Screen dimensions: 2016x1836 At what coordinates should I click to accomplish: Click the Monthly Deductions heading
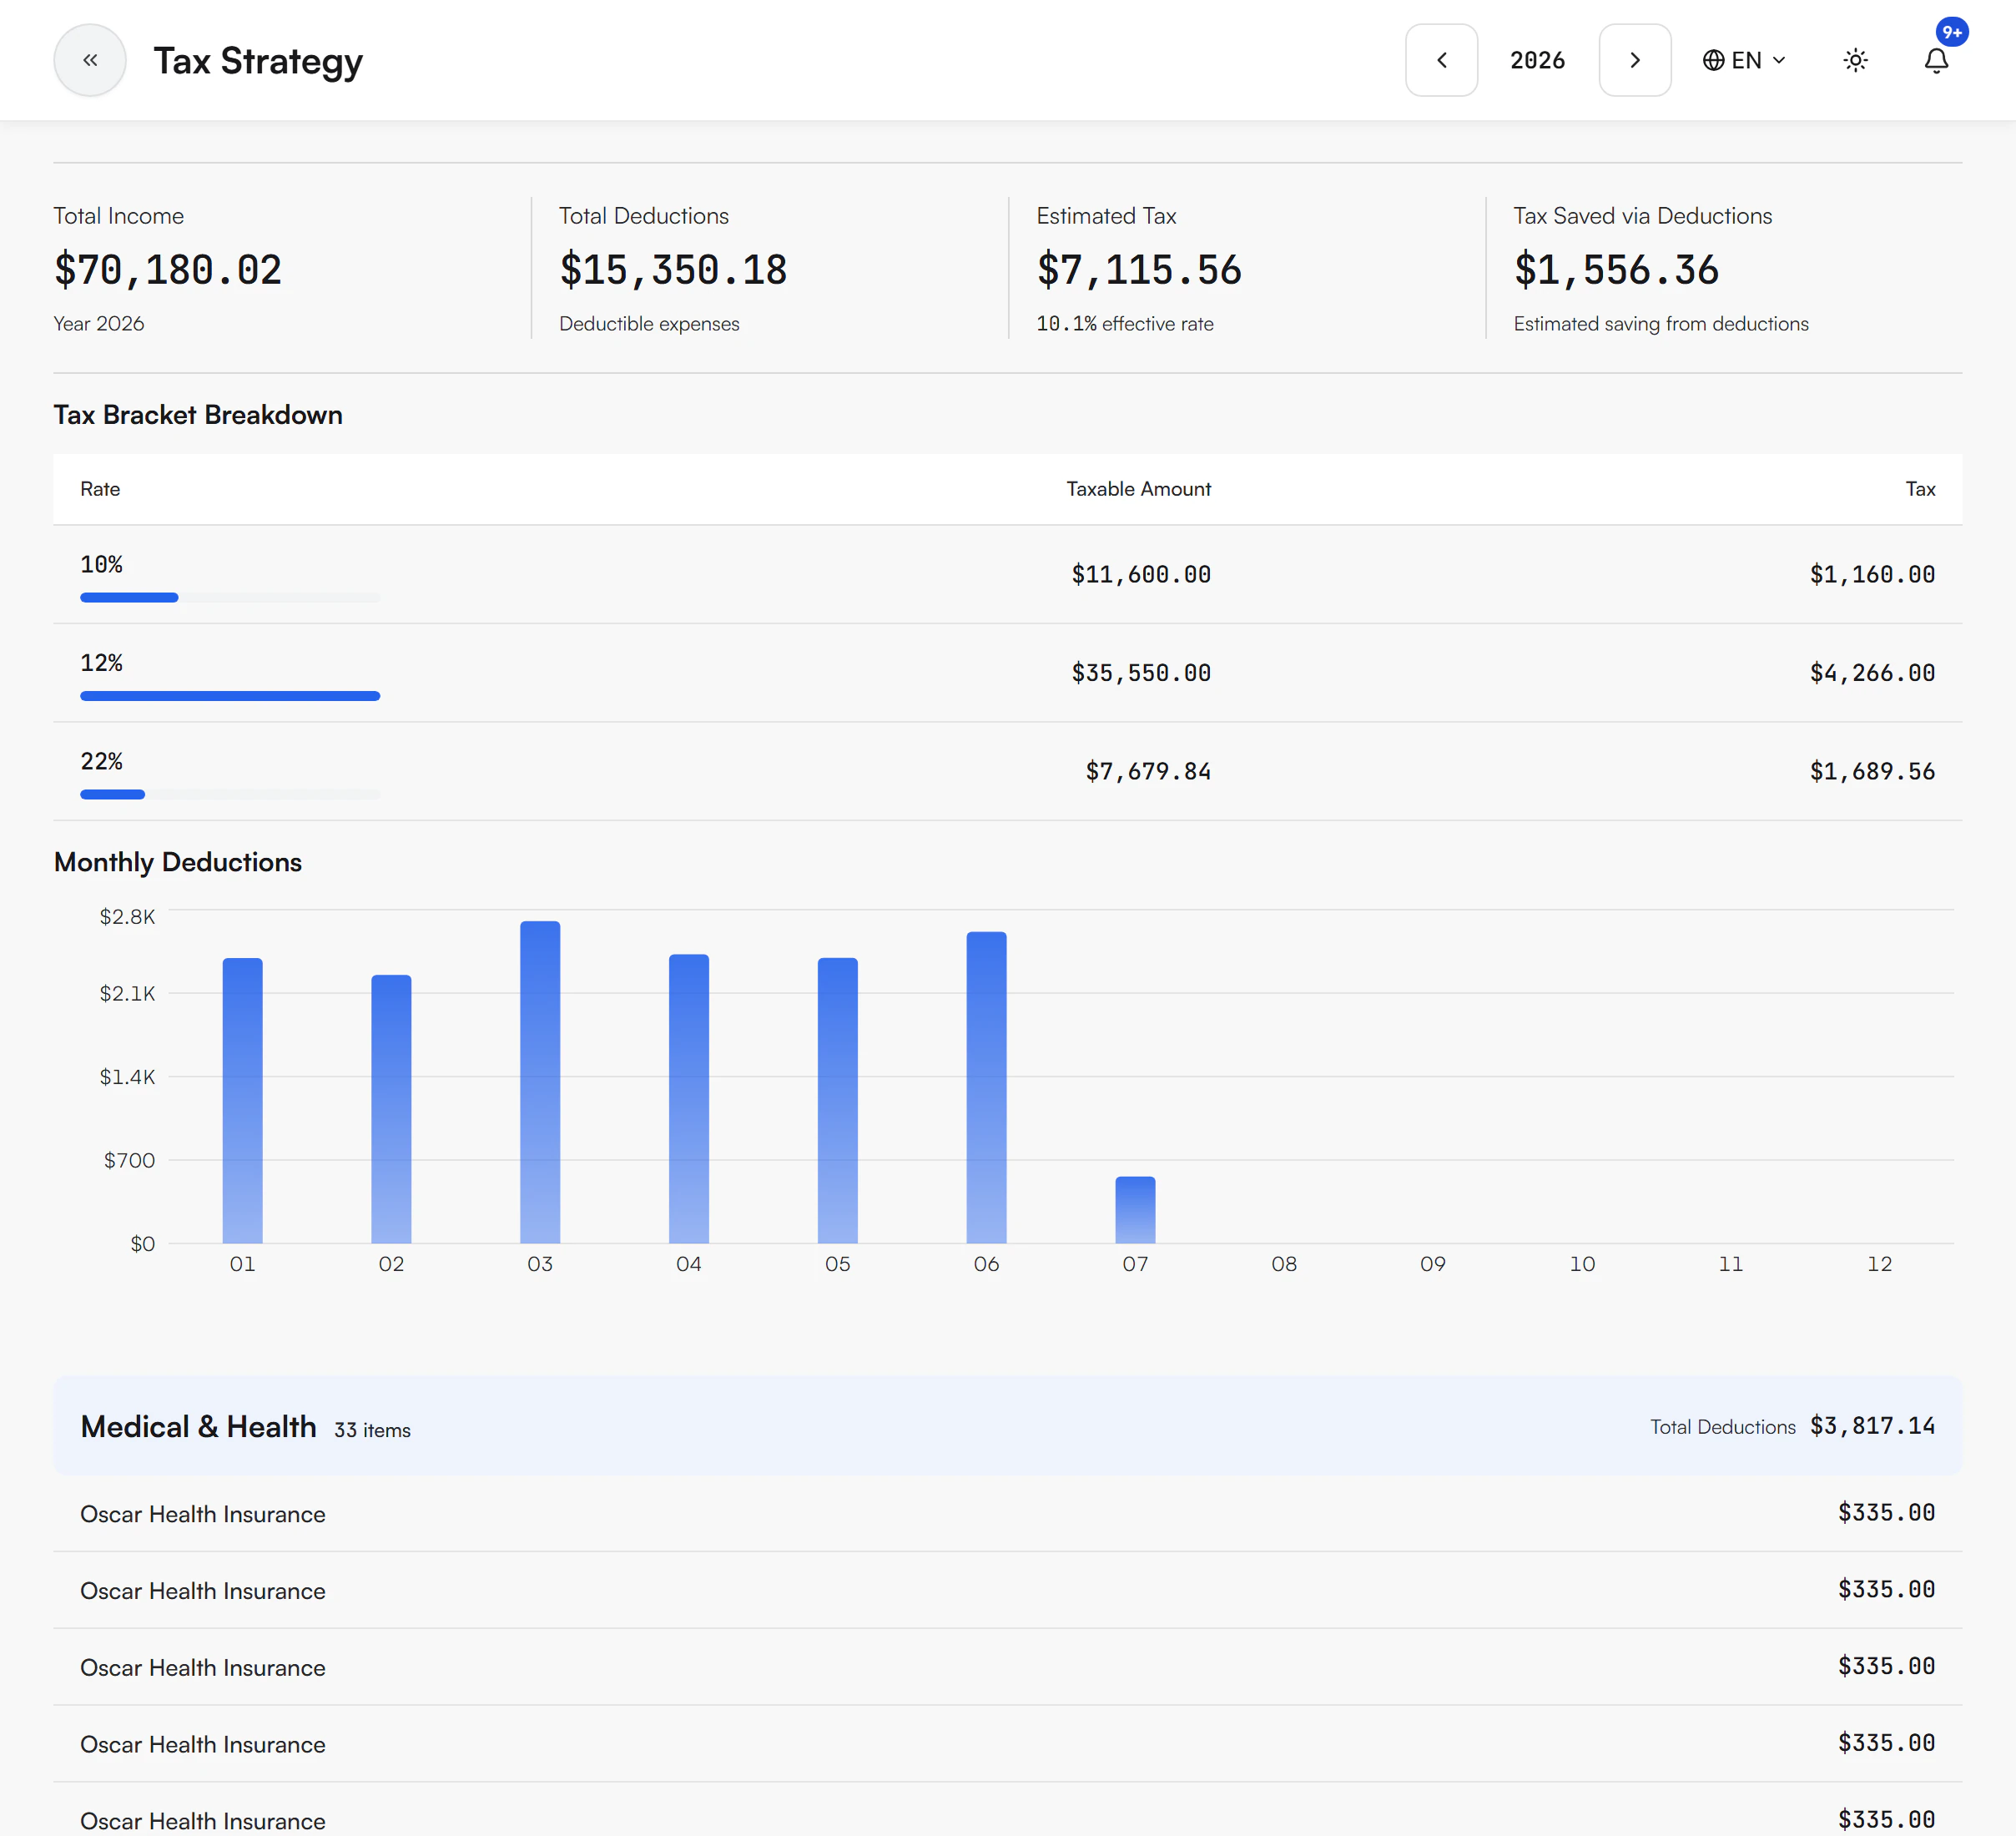(x=178, y=862)
